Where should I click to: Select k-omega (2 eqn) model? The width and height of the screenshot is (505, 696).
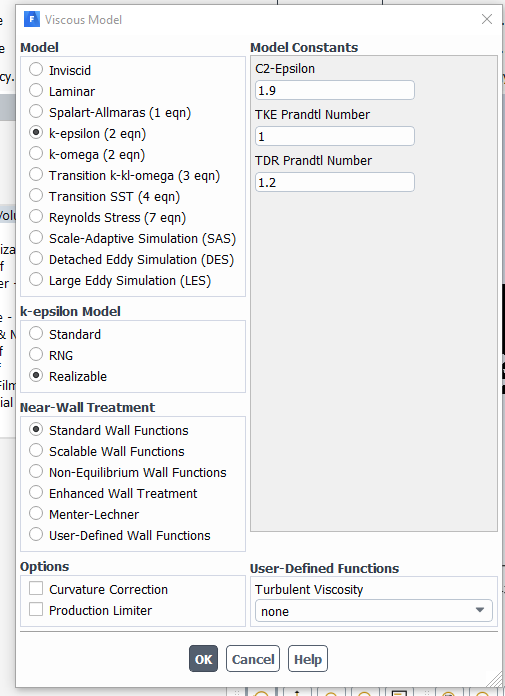coord(36,154)
